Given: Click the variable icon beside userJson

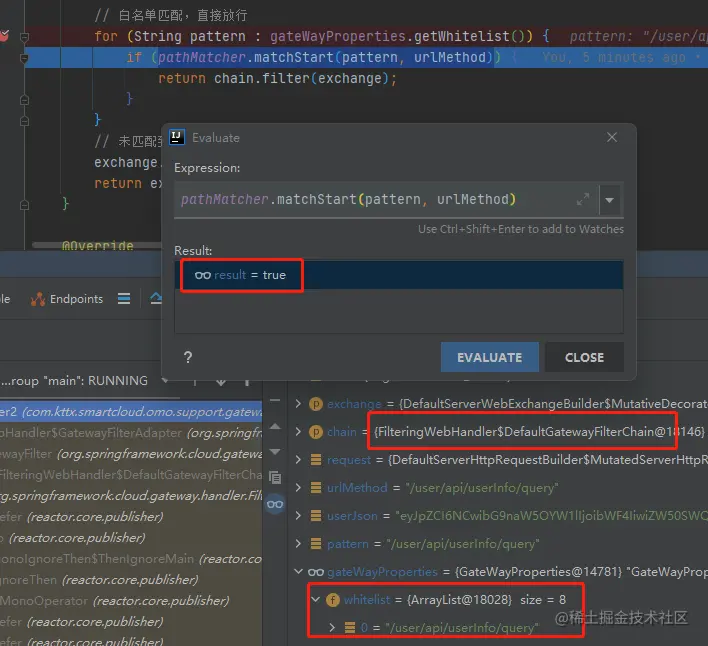Looking at the screenshot, I should pyautogui.click(x=316, y=516).
